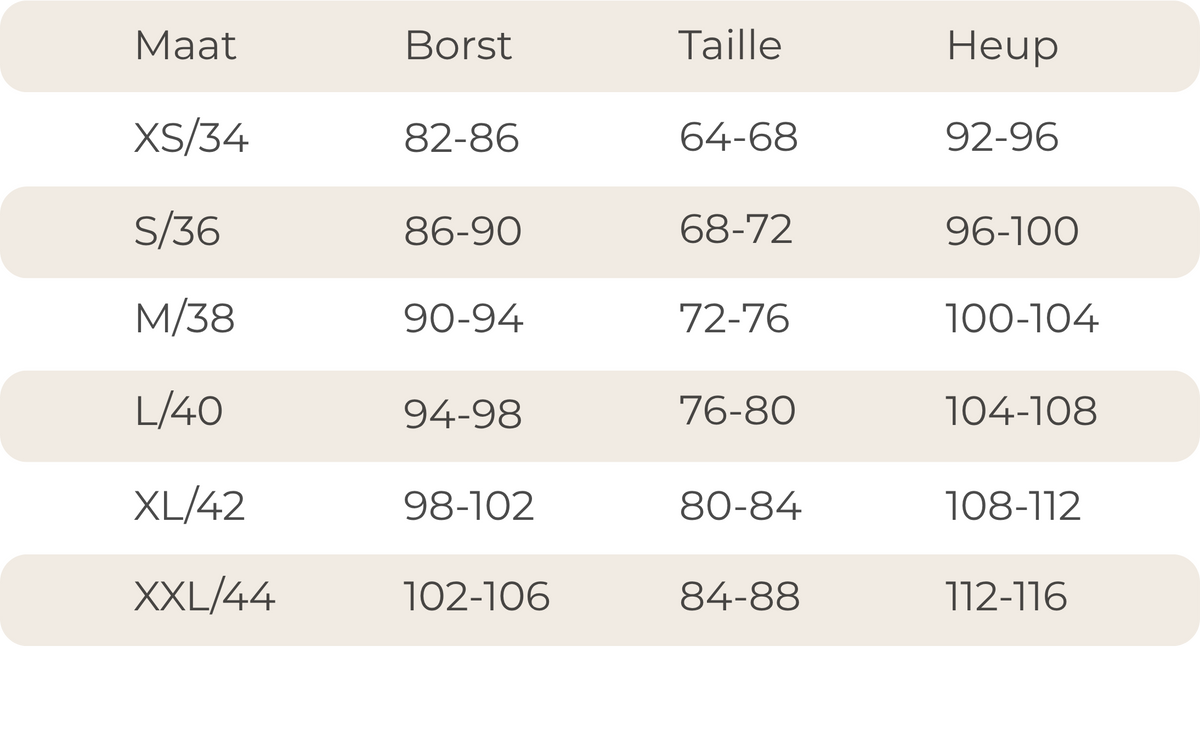Click the 100-104 Heup value
The height and width of the screenshot is (737, 1200).
[1022, 319]
